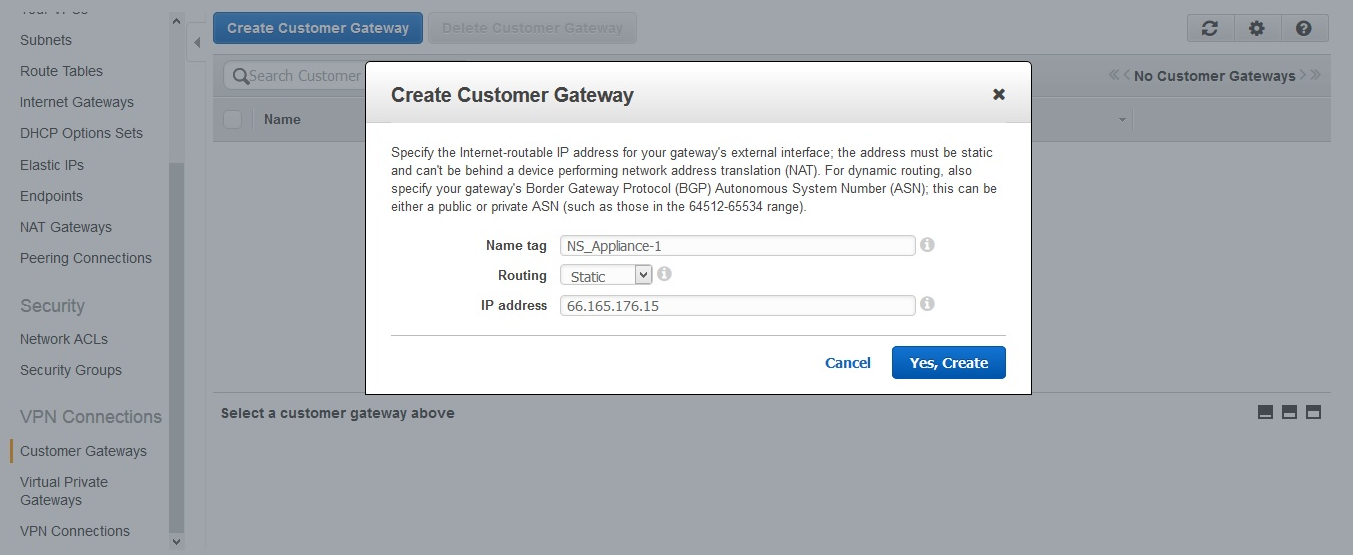Click info icon beside Routing dropdown
This screenshot has height=555, width=1353.
[664, 273]
